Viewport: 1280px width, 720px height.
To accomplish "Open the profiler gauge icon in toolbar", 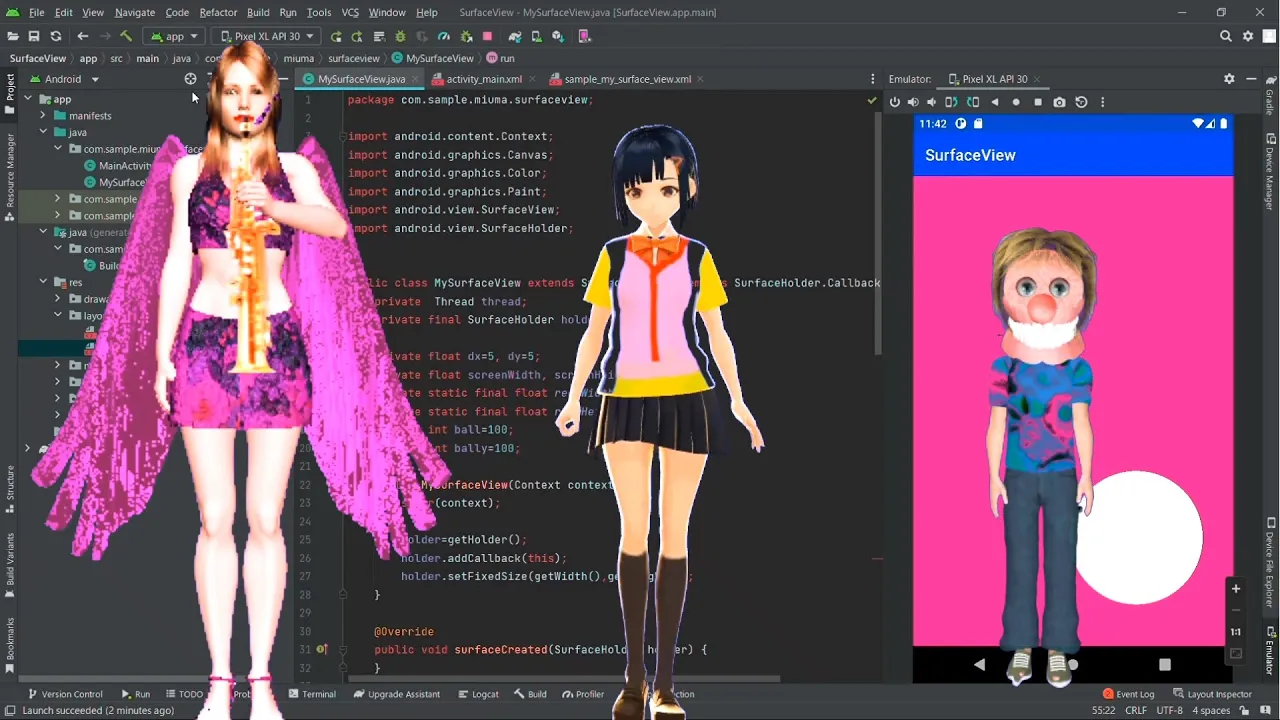I will point(444,36).
